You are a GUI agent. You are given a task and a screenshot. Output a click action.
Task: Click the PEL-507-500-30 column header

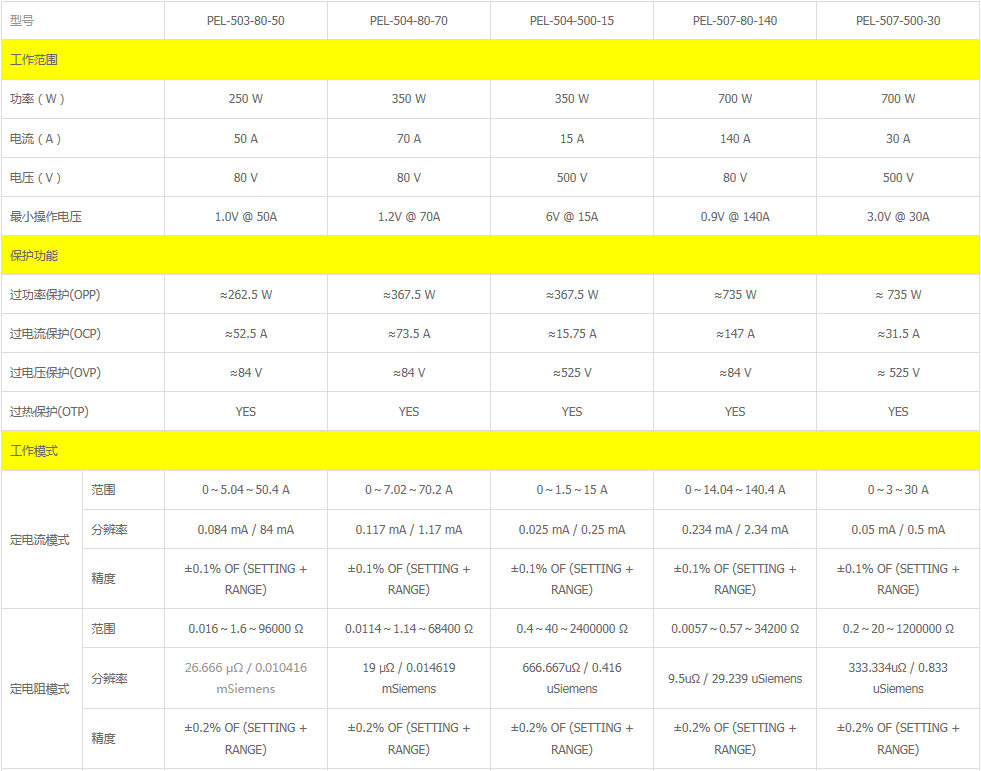click(897, 20)
